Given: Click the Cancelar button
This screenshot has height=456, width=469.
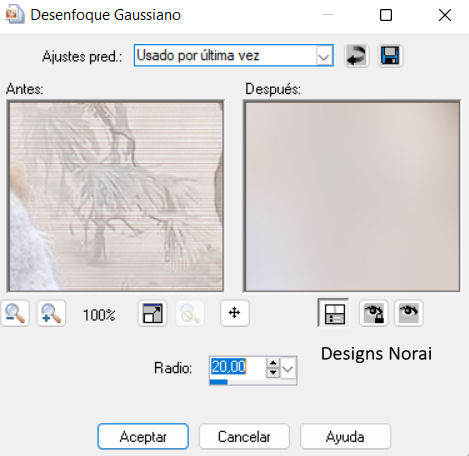Looking at the screenshot, I should tap(244, 436).
